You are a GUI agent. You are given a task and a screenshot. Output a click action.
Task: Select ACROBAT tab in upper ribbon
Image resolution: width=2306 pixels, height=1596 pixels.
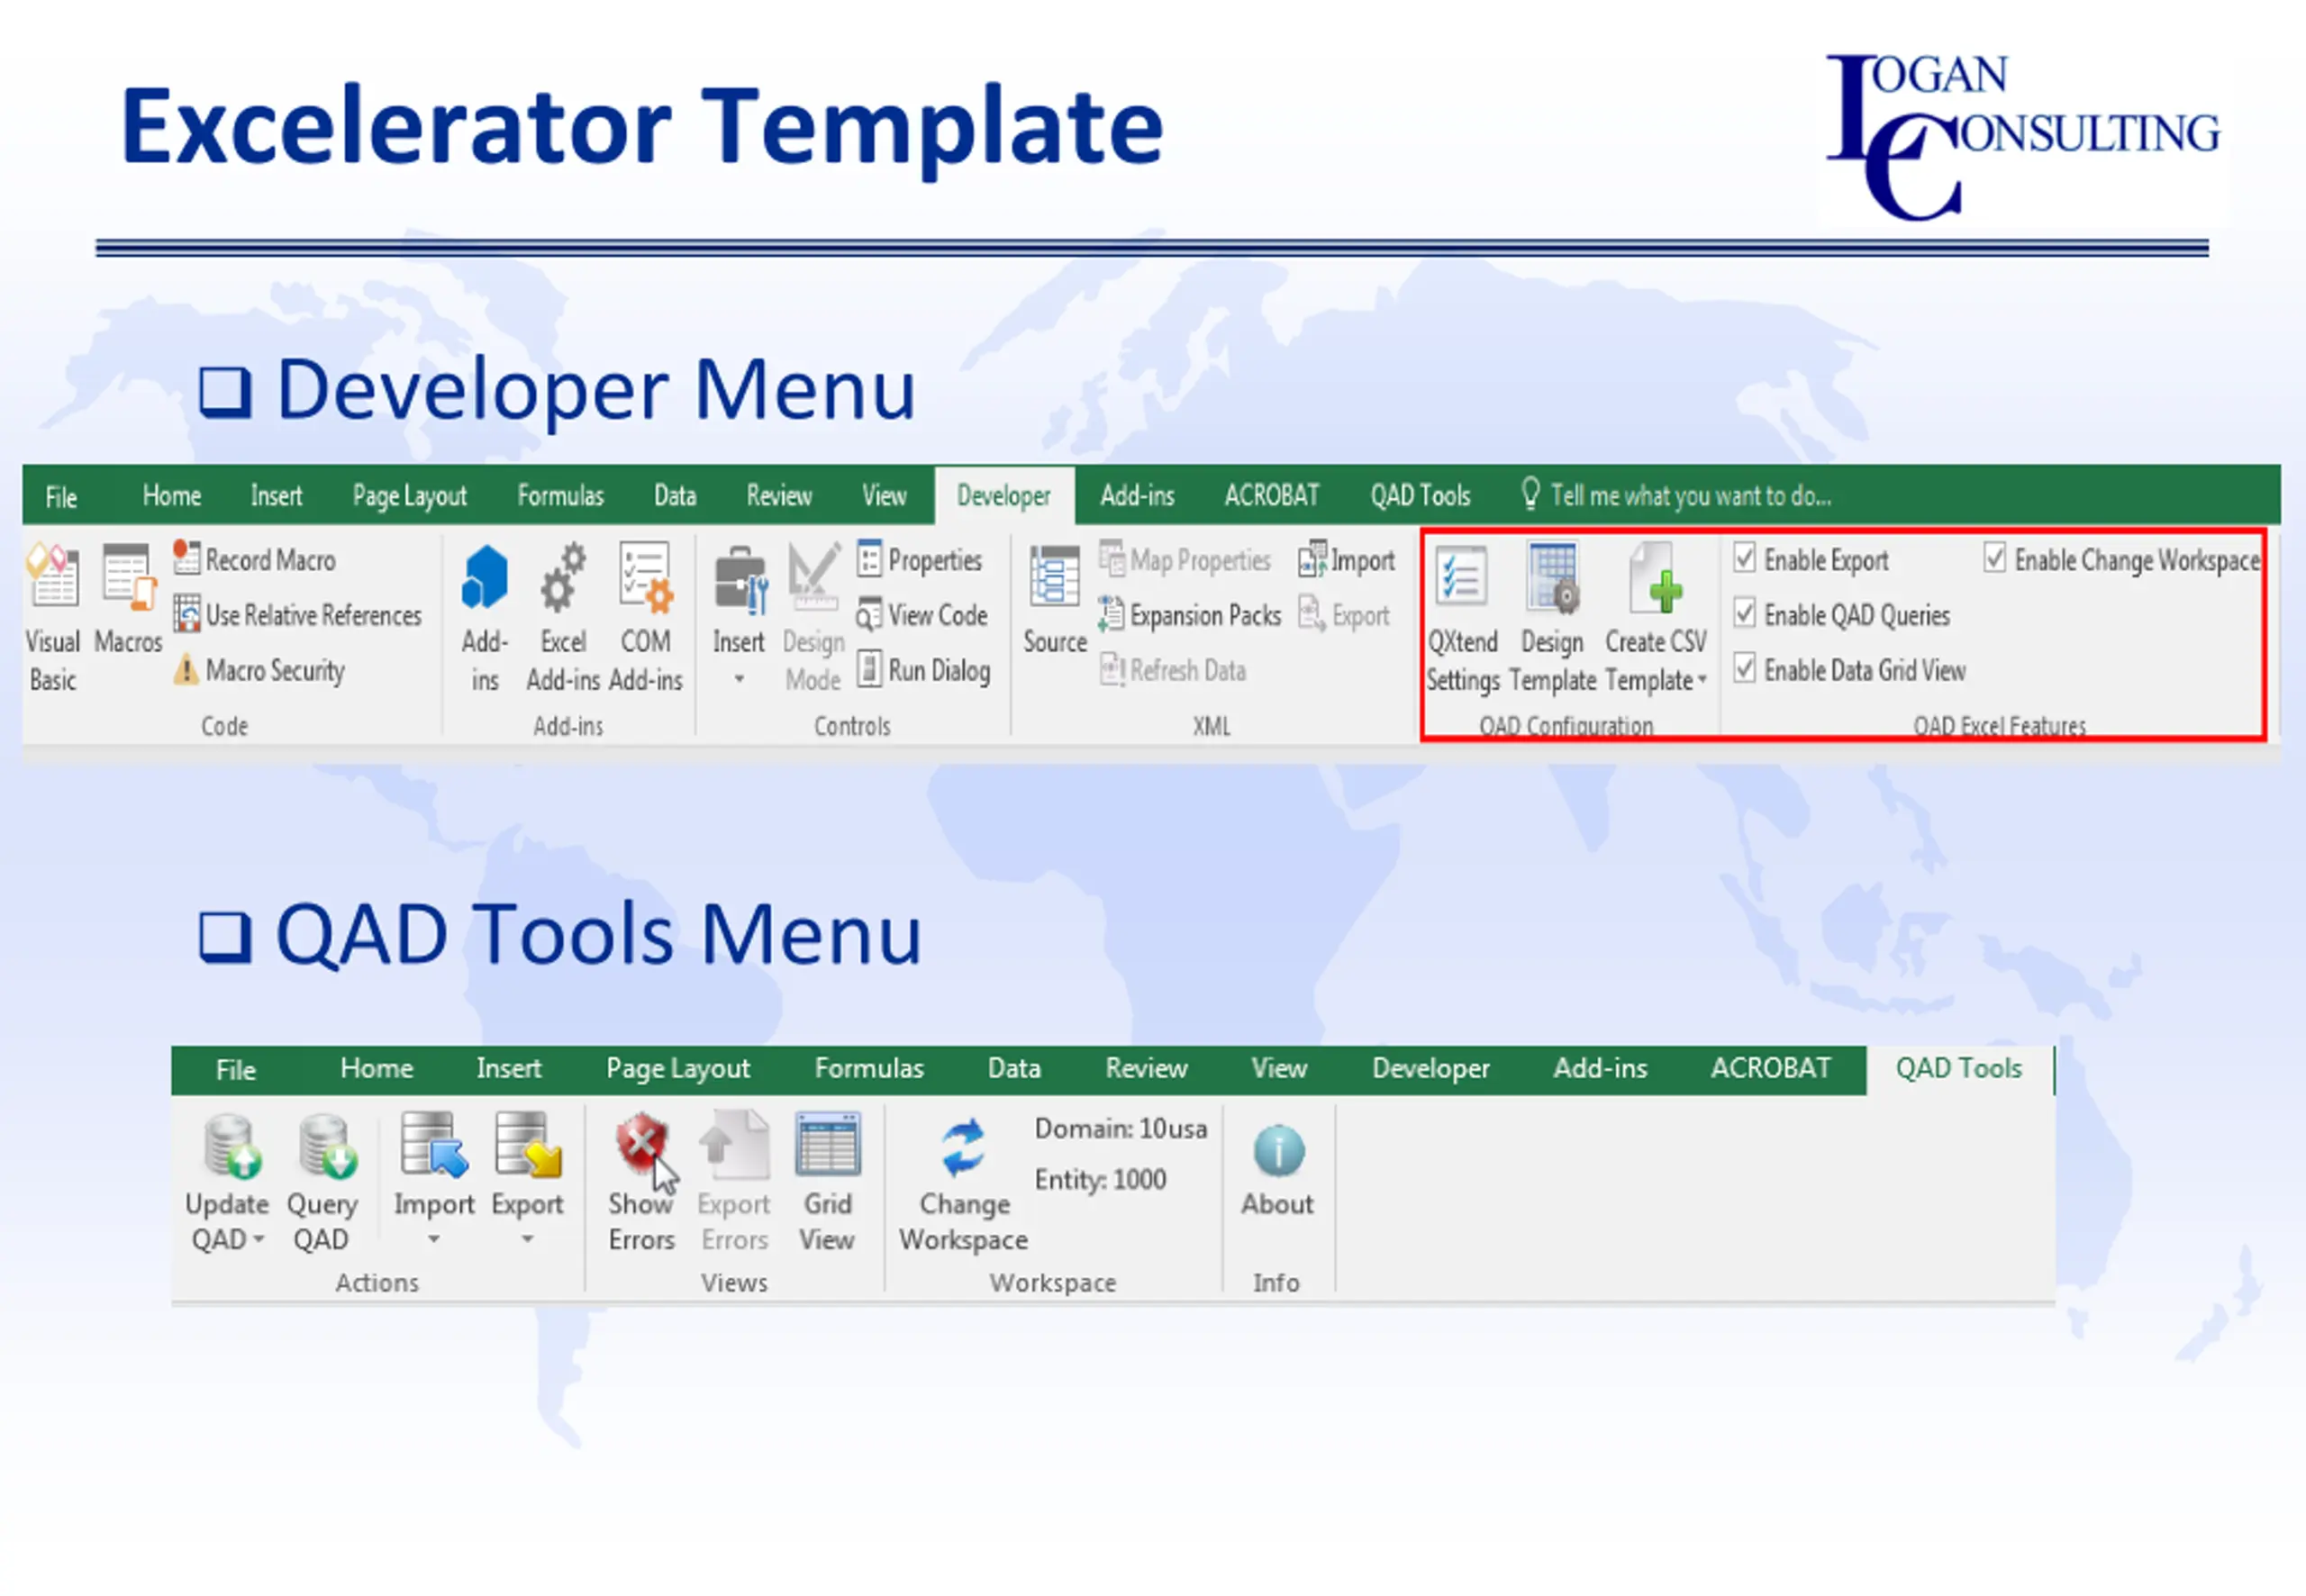point(1272,496)
